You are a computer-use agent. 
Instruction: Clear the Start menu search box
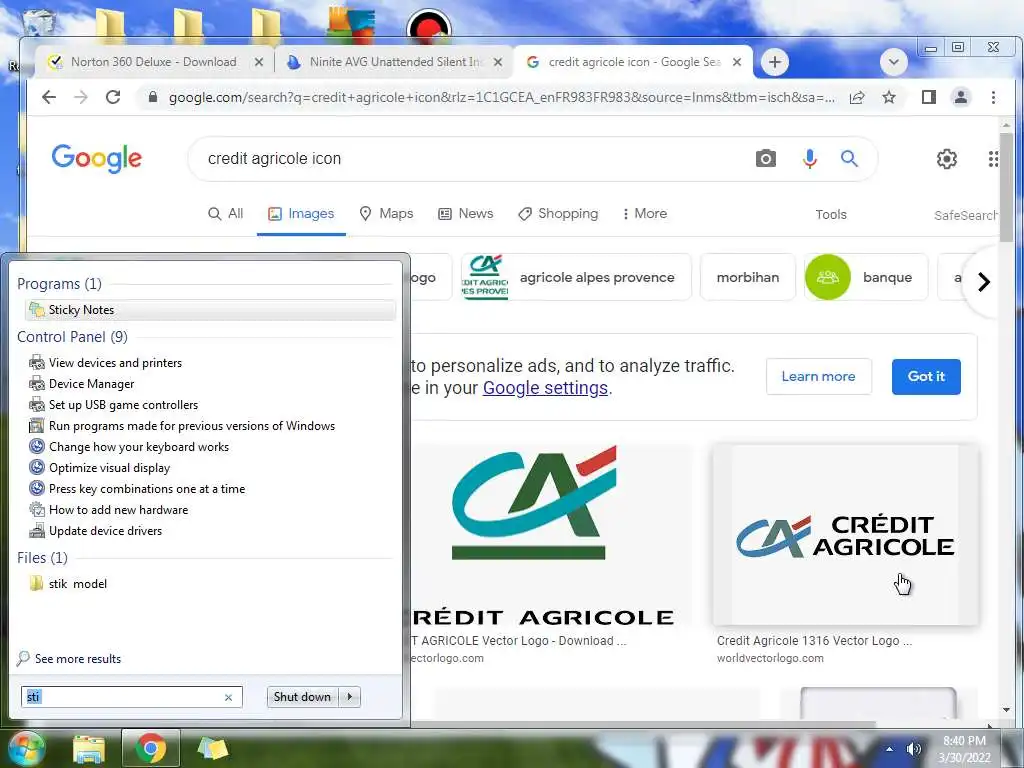click(229, 697)
